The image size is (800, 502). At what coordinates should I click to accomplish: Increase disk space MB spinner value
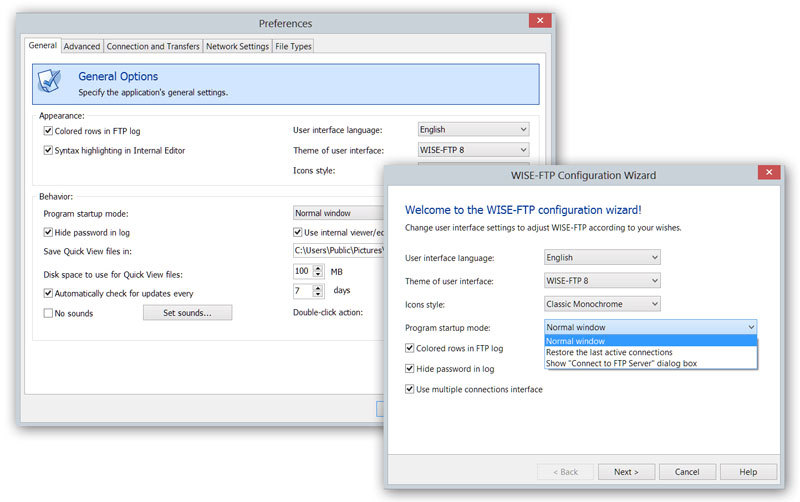[318, 268]
